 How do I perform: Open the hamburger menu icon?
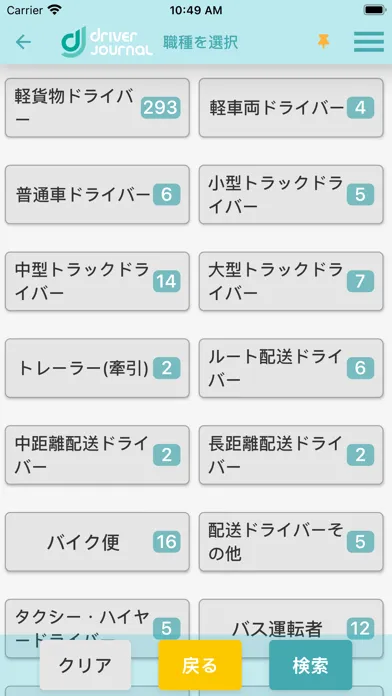point(368,42)
